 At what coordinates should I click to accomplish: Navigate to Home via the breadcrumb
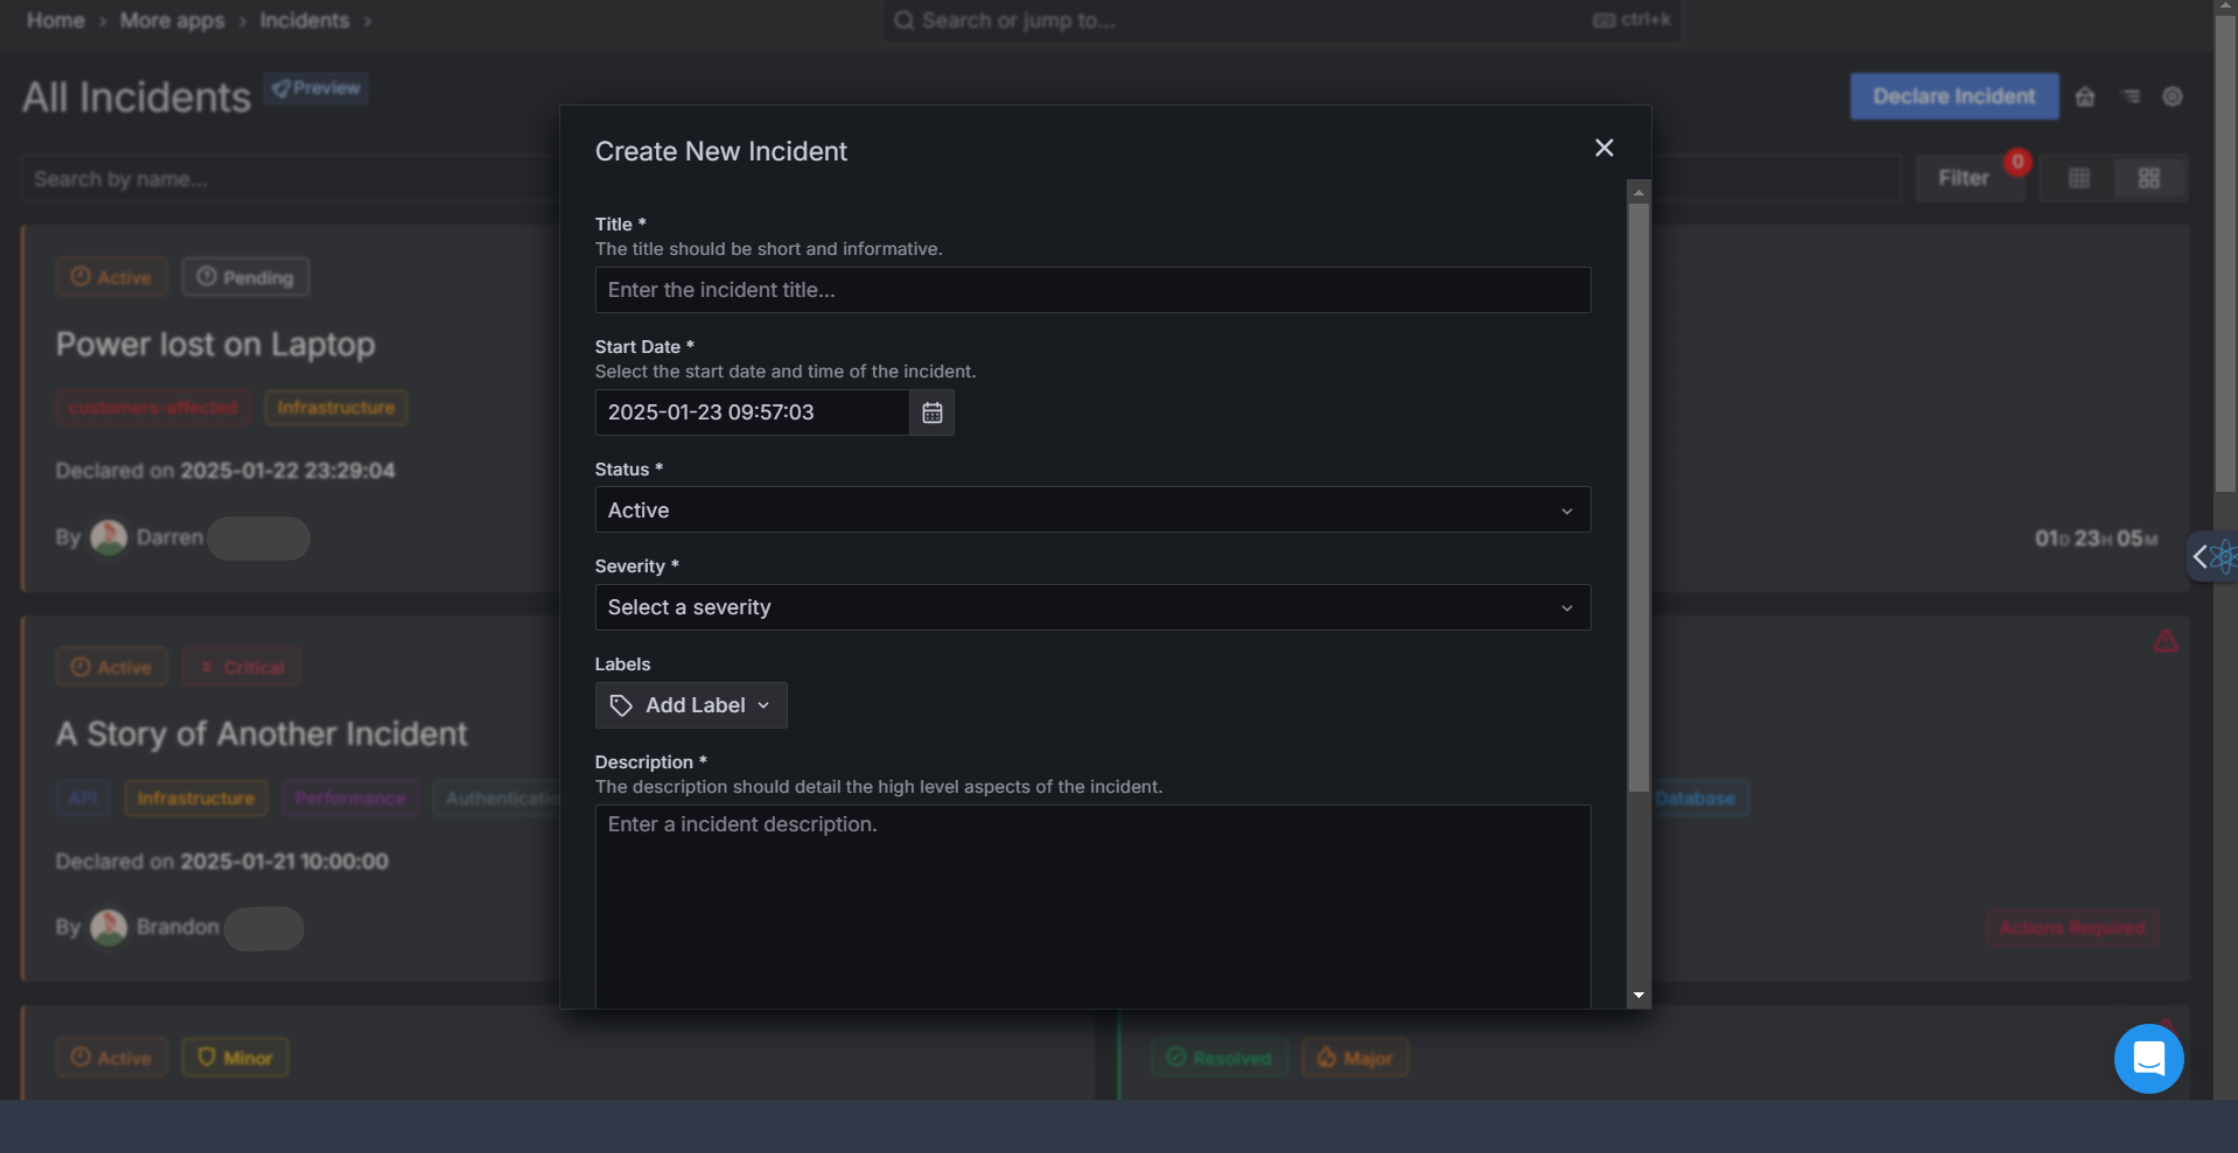55,20
